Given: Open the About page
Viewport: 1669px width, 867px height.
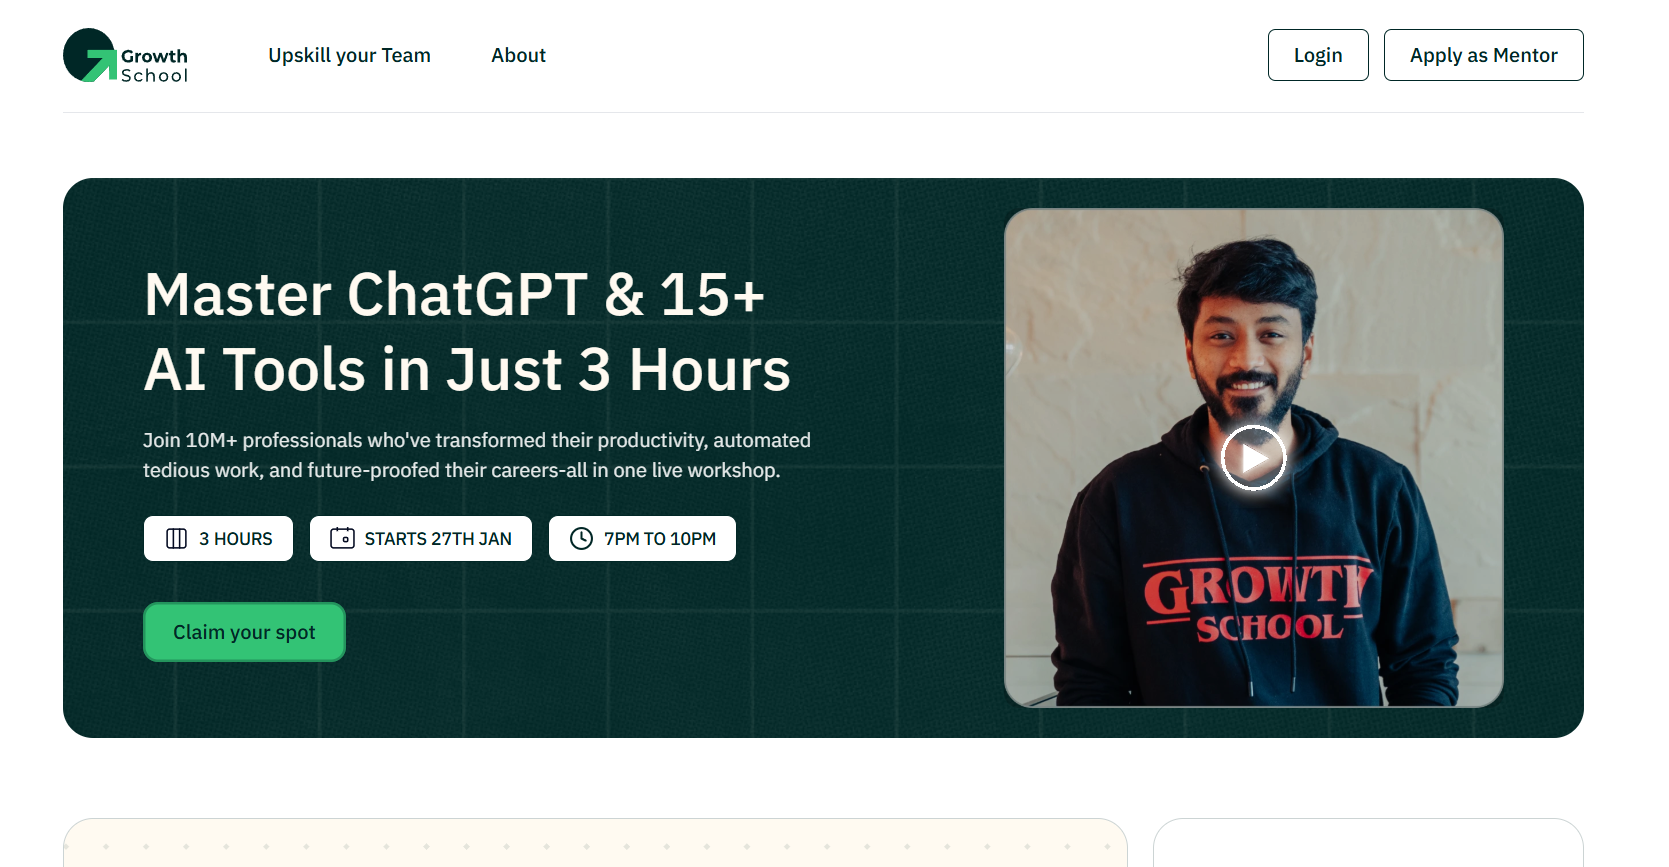Looking at the screenshot, I should [518, 55].
